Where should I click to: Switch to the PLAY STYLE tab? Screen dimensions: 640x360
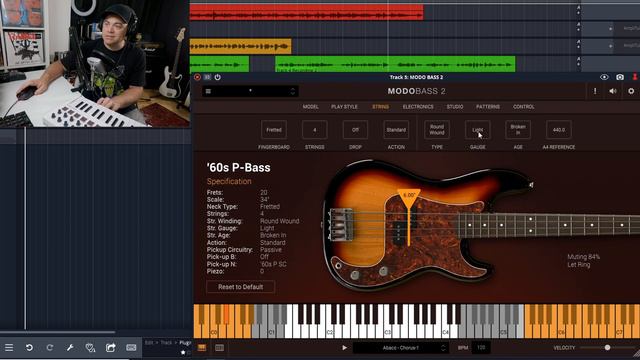[344, 107]
